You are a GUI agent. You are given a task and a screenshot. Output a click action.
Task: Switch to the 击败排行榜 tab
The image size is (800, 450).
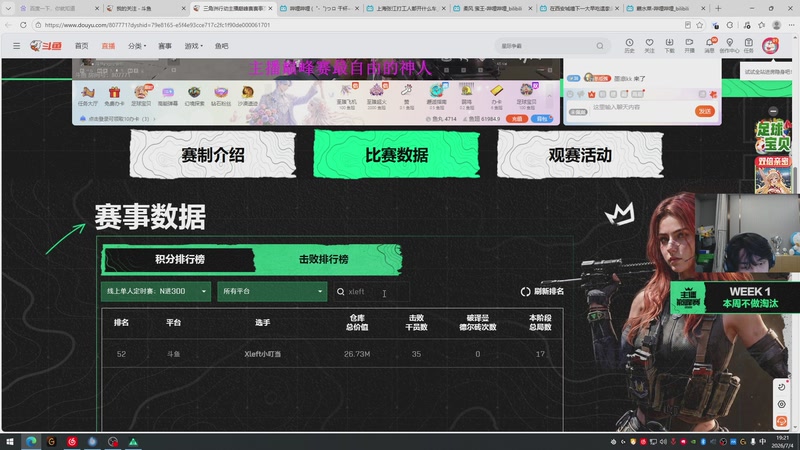tap(323, 259)
